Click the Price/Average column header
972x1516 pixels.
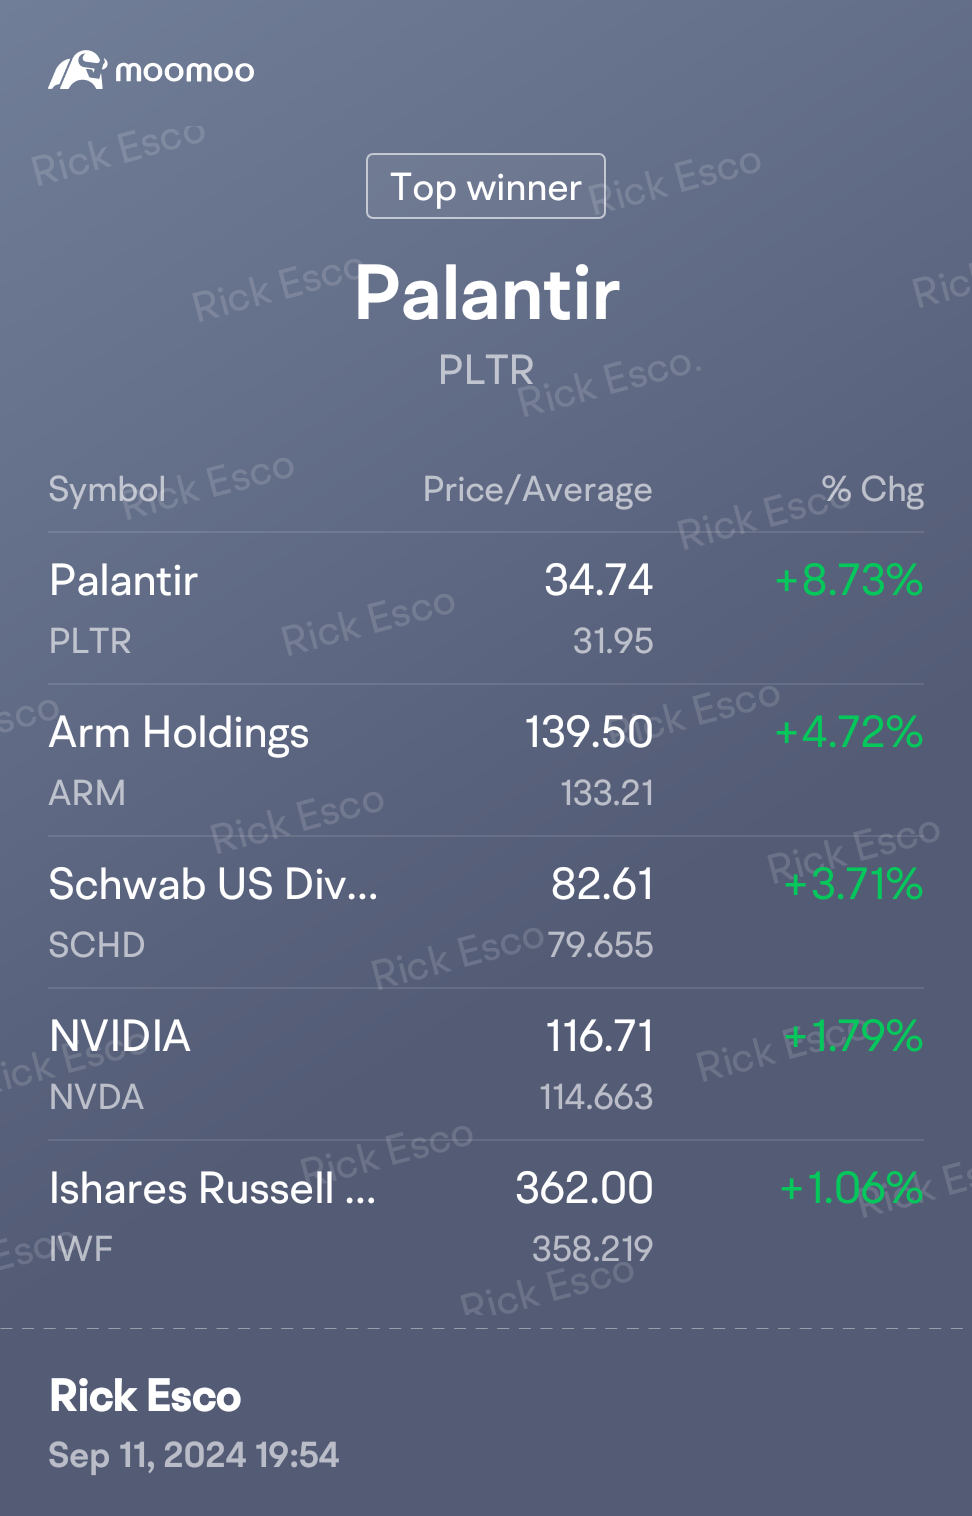point(537,490)
